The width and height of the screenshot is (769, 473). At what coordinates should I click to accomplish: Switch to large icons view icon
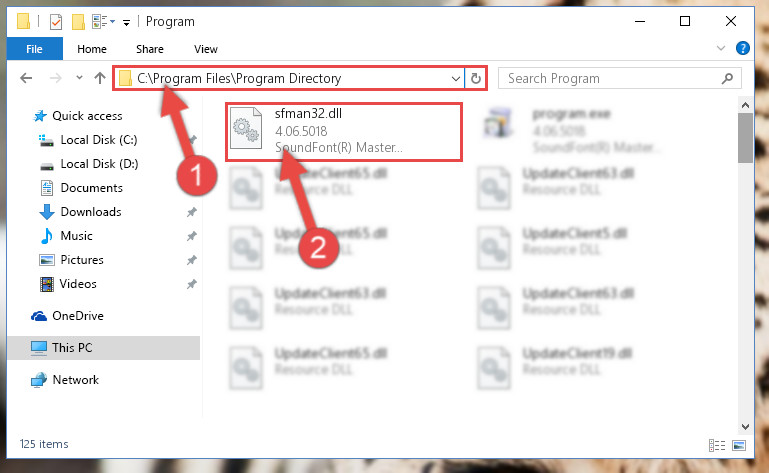(x=739, y=445)
